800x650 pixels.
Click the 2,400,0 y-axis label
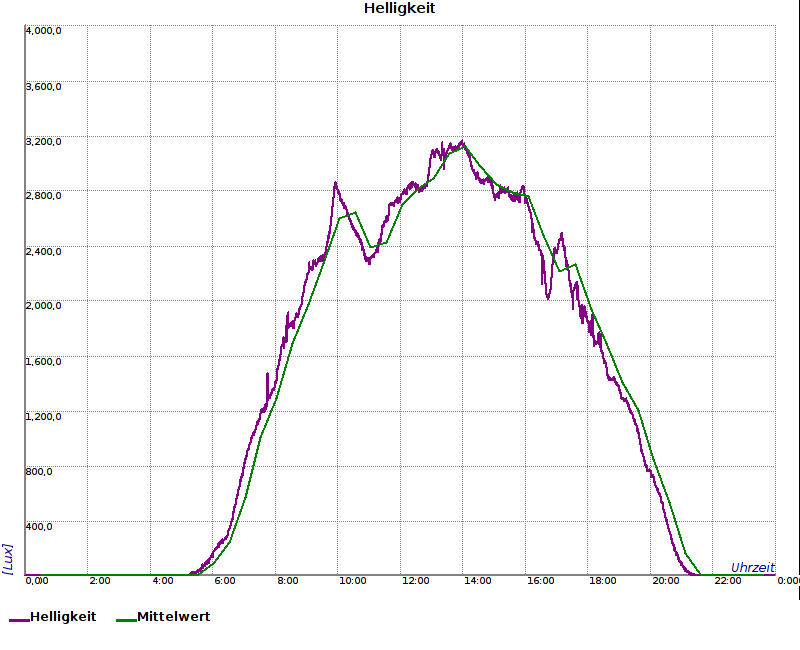click(x=43, y=251)
